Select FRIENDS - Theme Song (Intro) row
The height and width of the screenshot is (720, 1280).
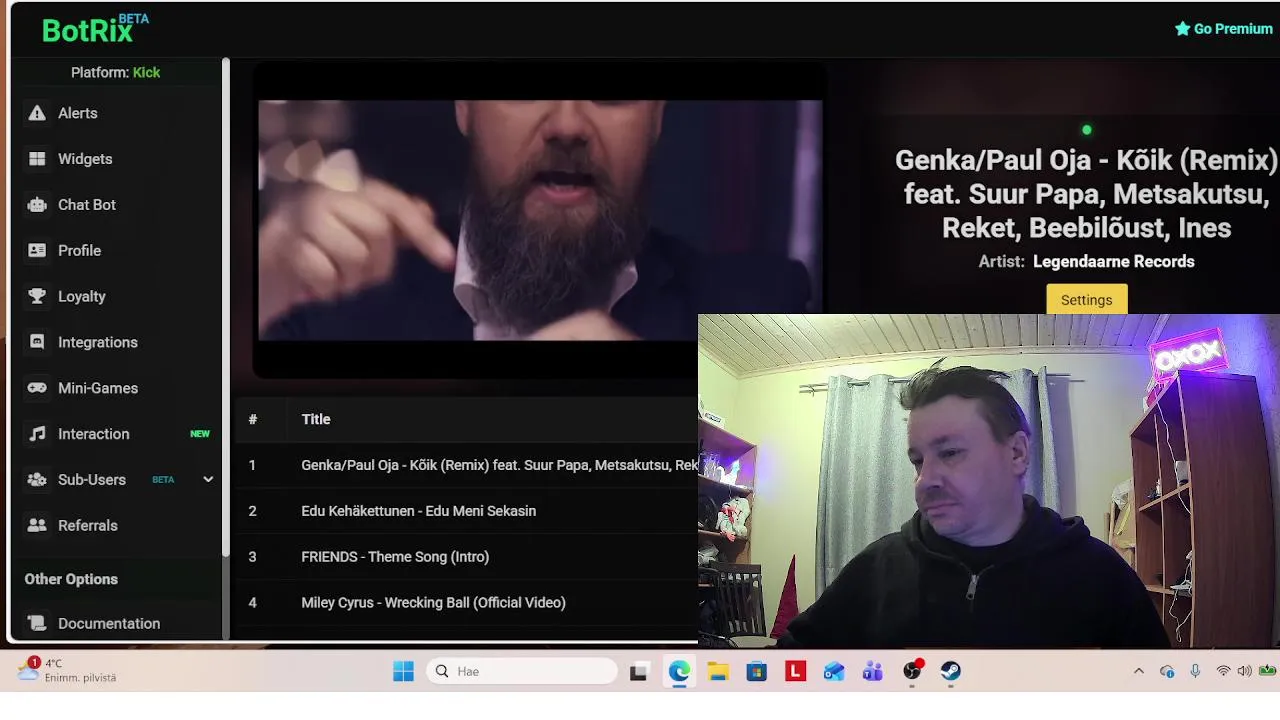coord(466,557)
